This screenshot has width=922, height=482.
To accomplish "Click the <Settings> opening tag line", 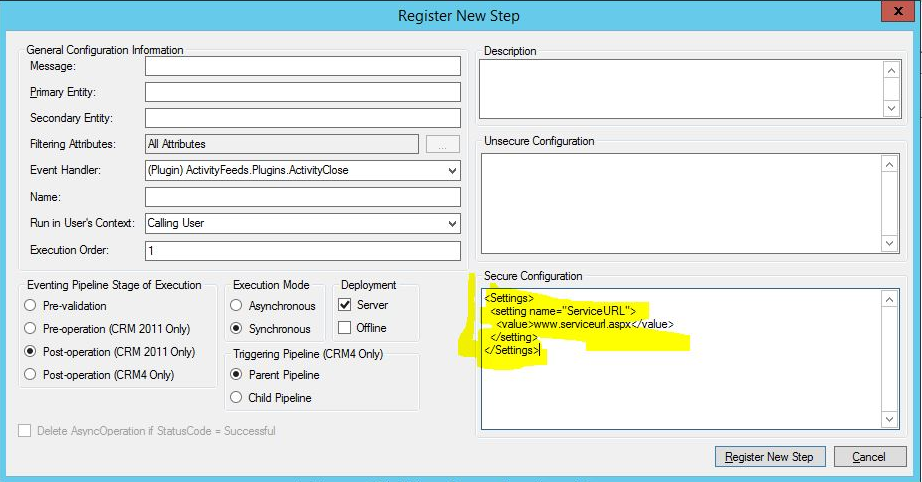I will (509, 298).
